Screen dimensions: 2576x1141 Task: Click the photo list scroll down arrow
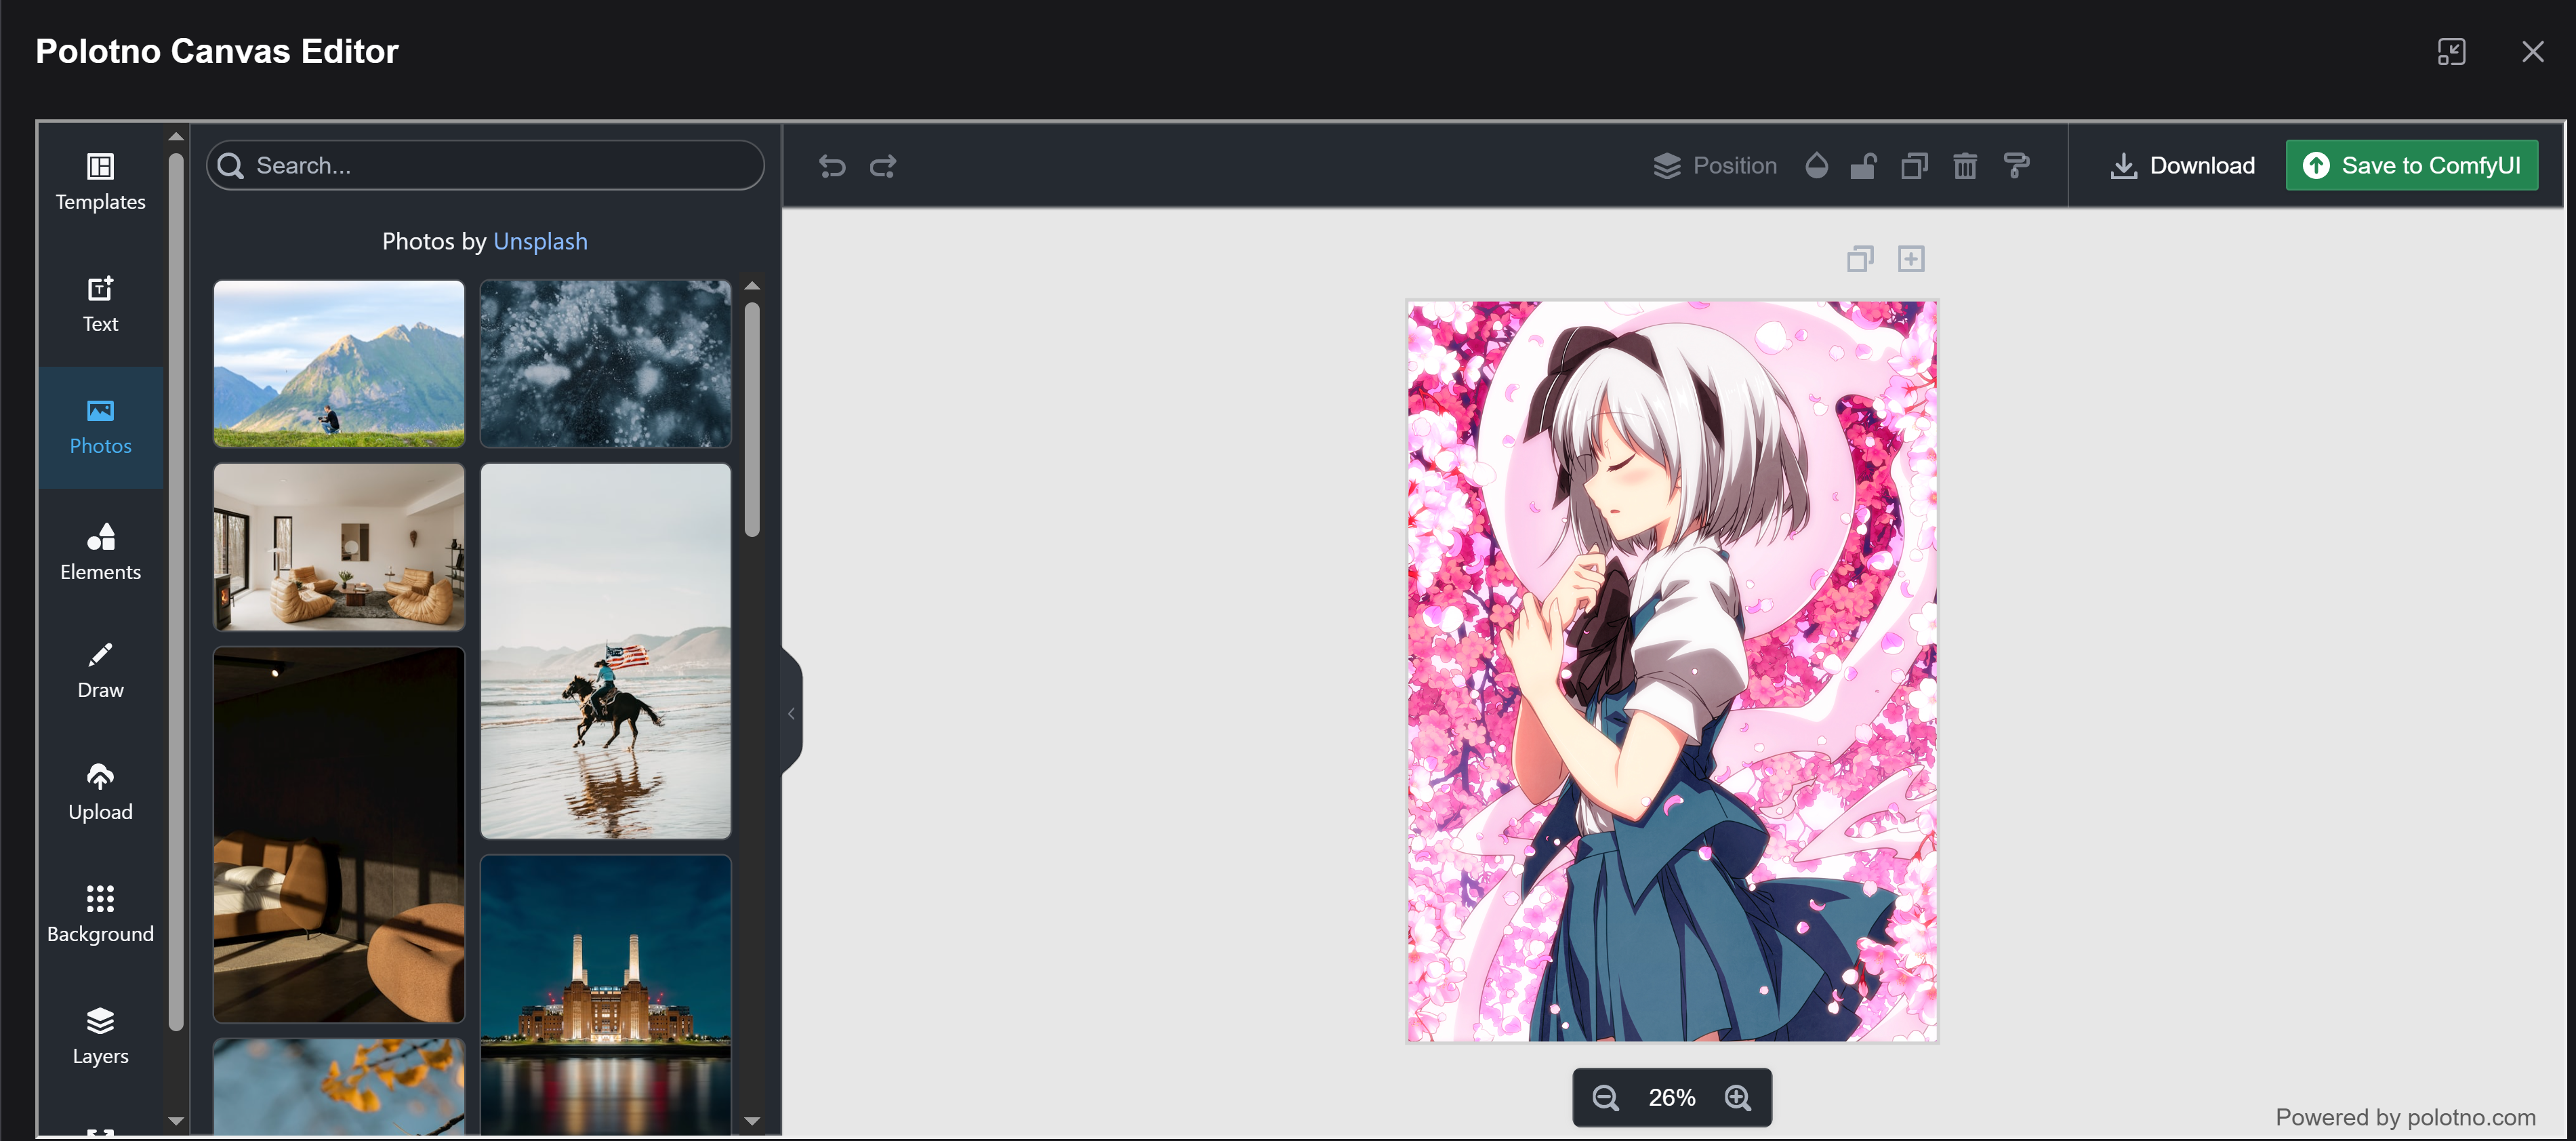tap(753, 1122)
